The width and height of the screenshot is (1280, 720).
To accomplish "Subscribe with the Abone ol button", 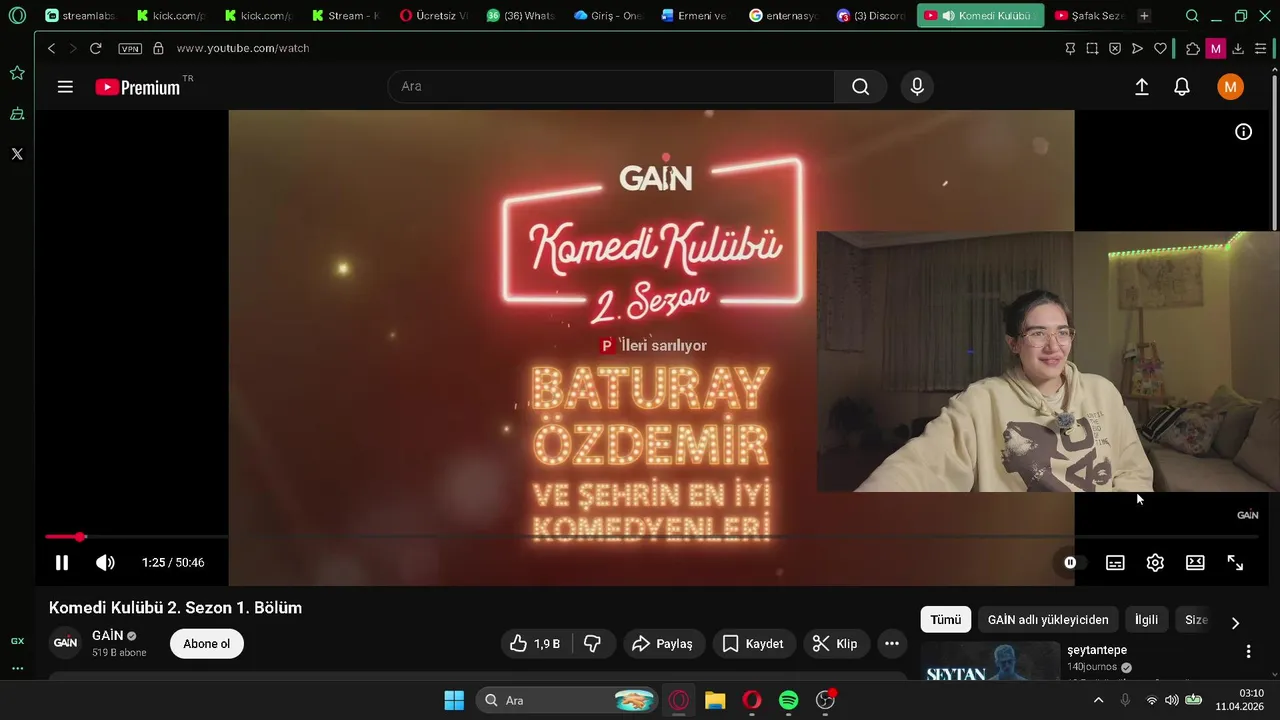I will [207, 644].
